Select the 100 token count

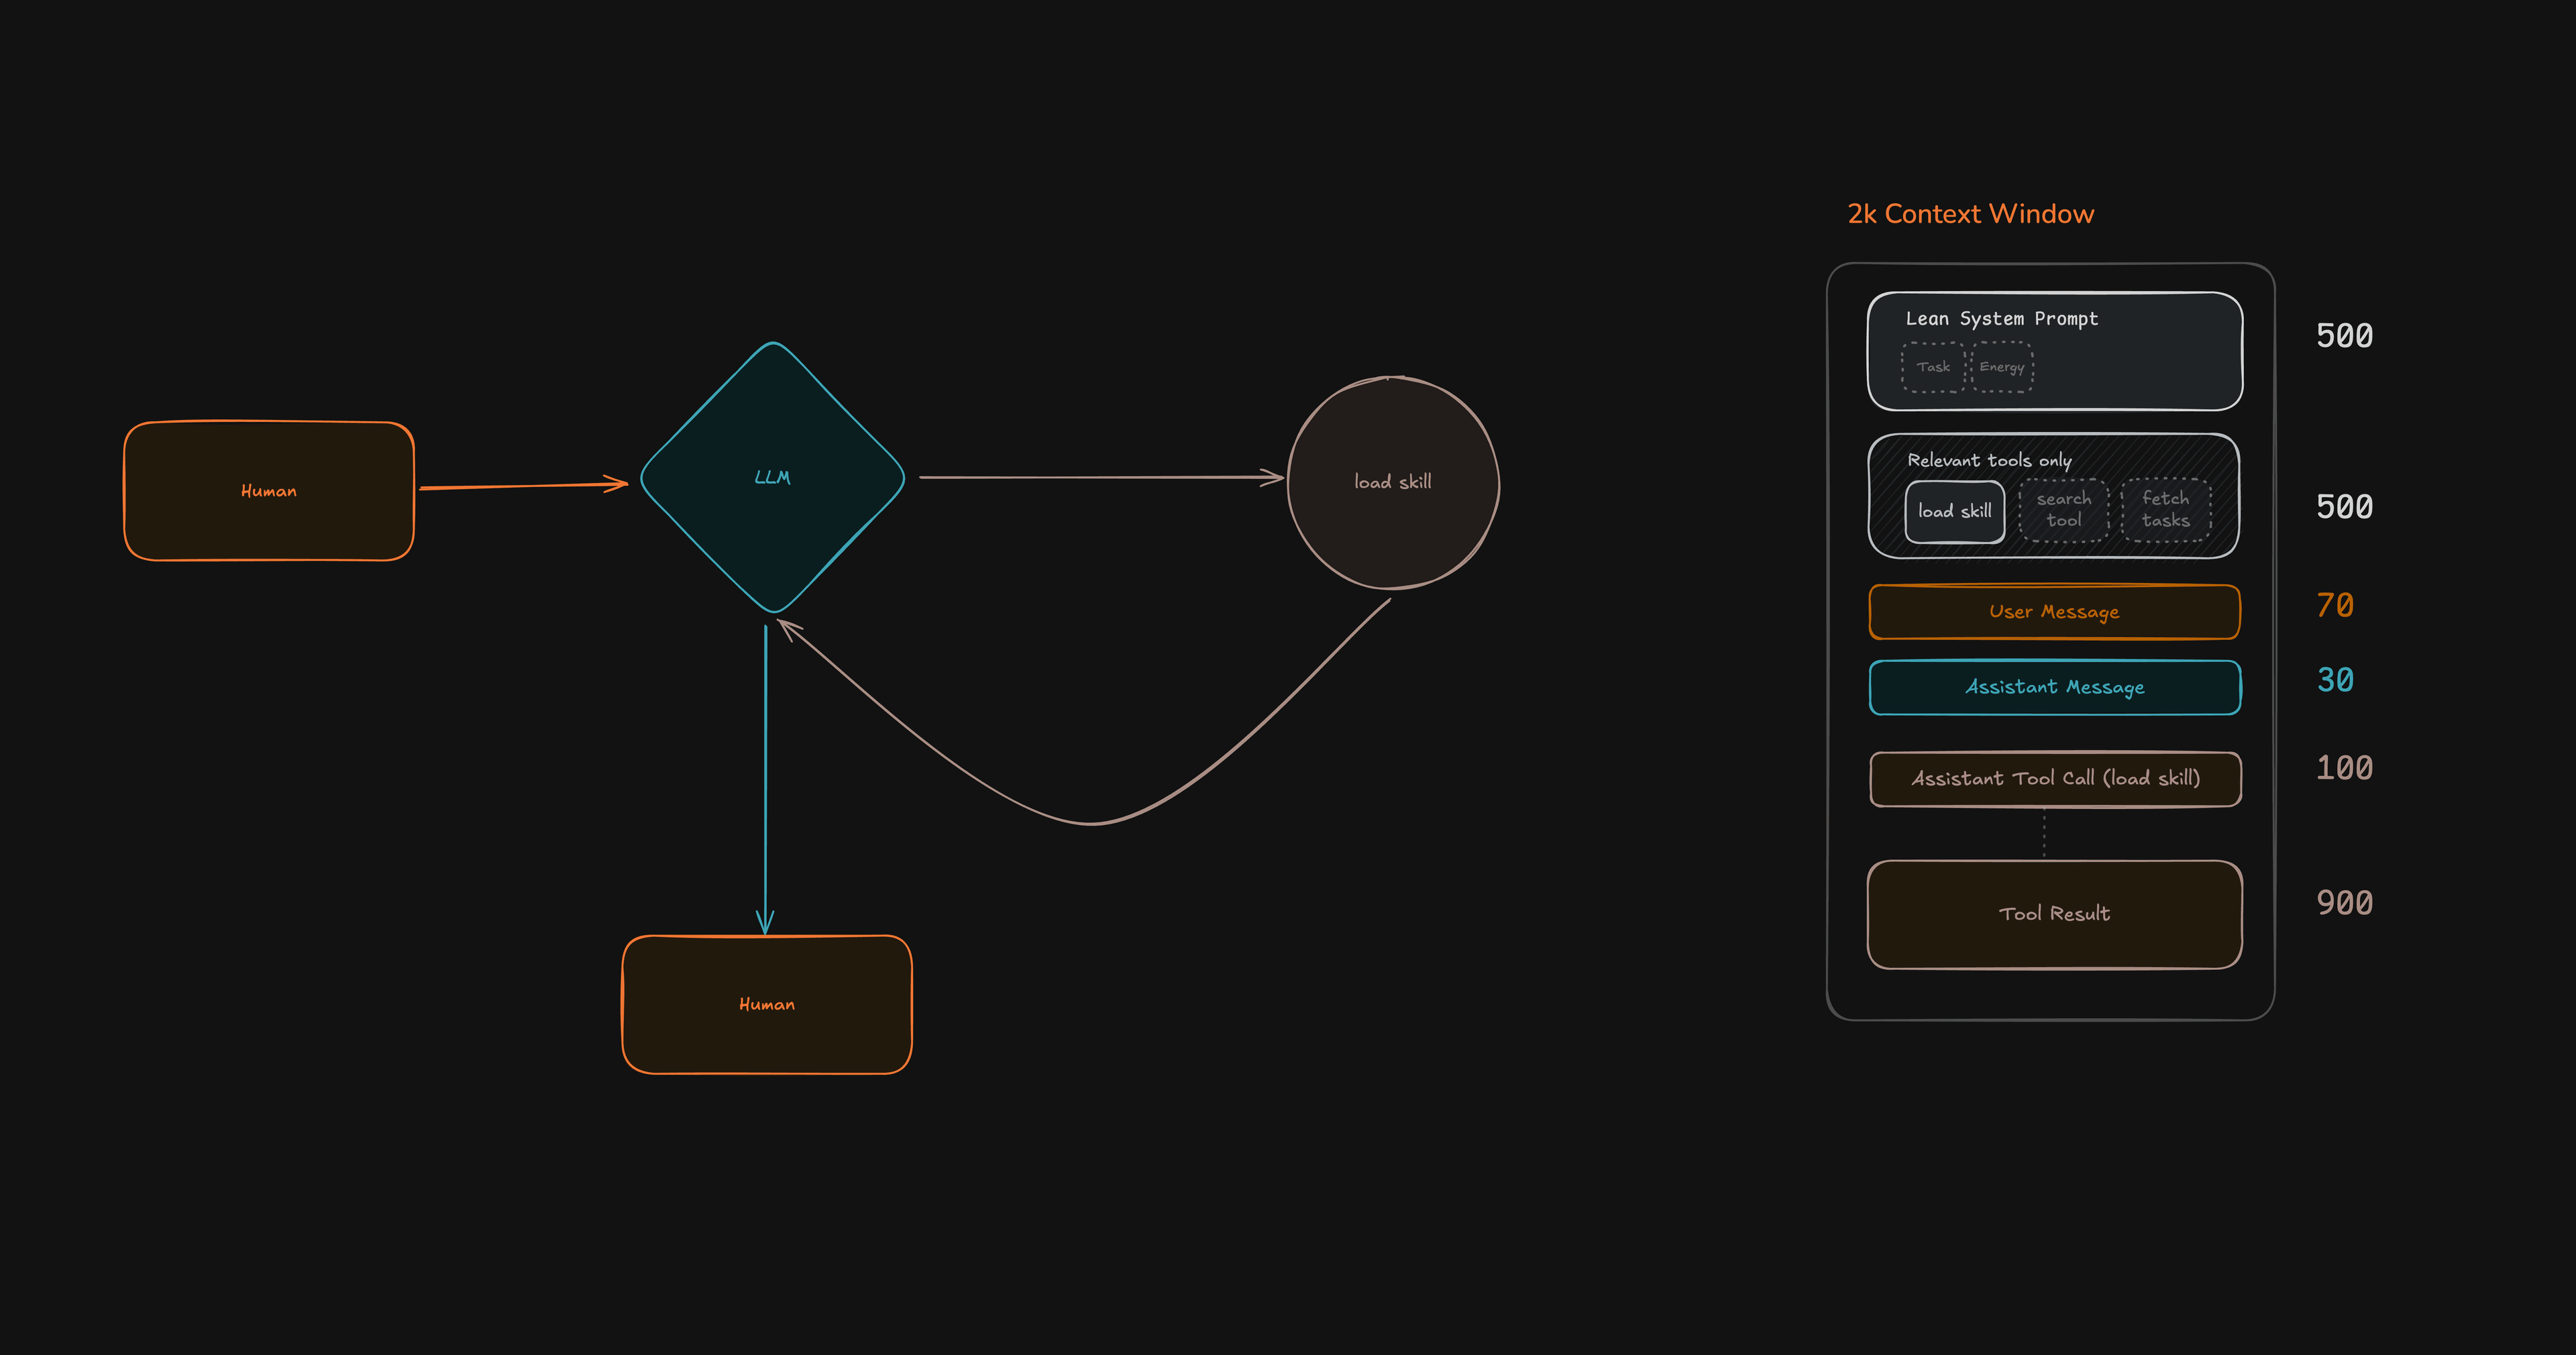coord(2344,768)
